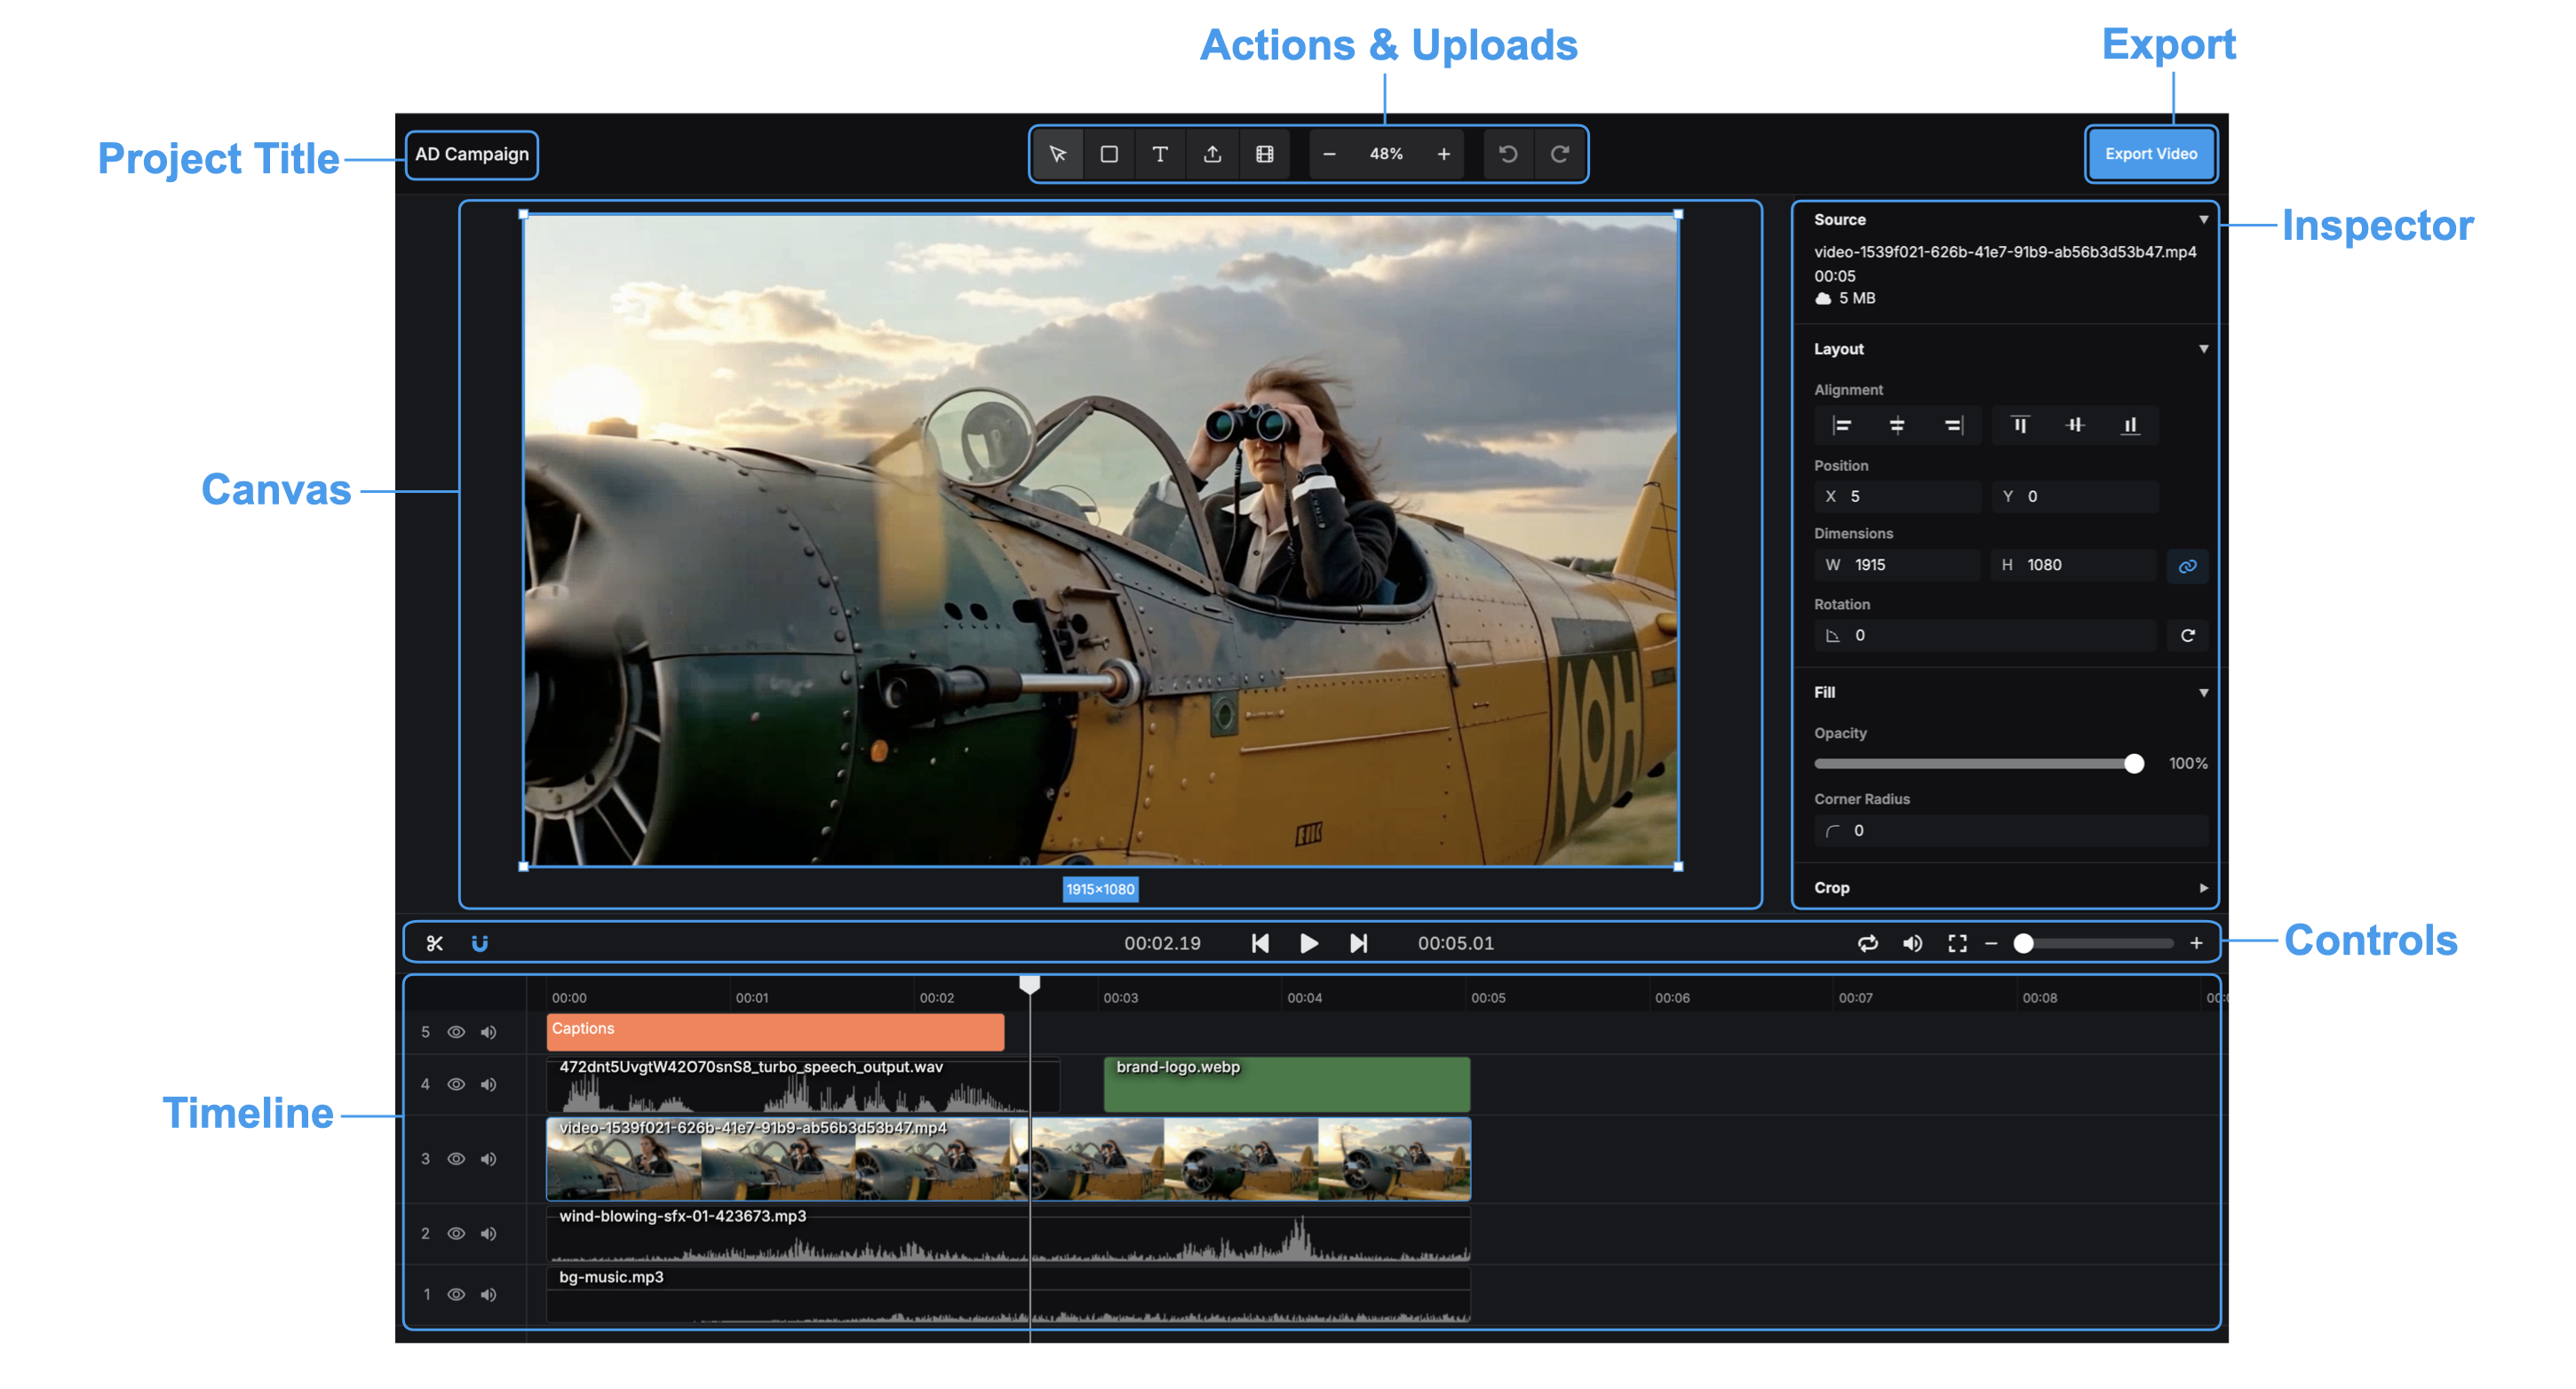
Task: Click the Height dimension field
Action: click(x=2075, y=565)
